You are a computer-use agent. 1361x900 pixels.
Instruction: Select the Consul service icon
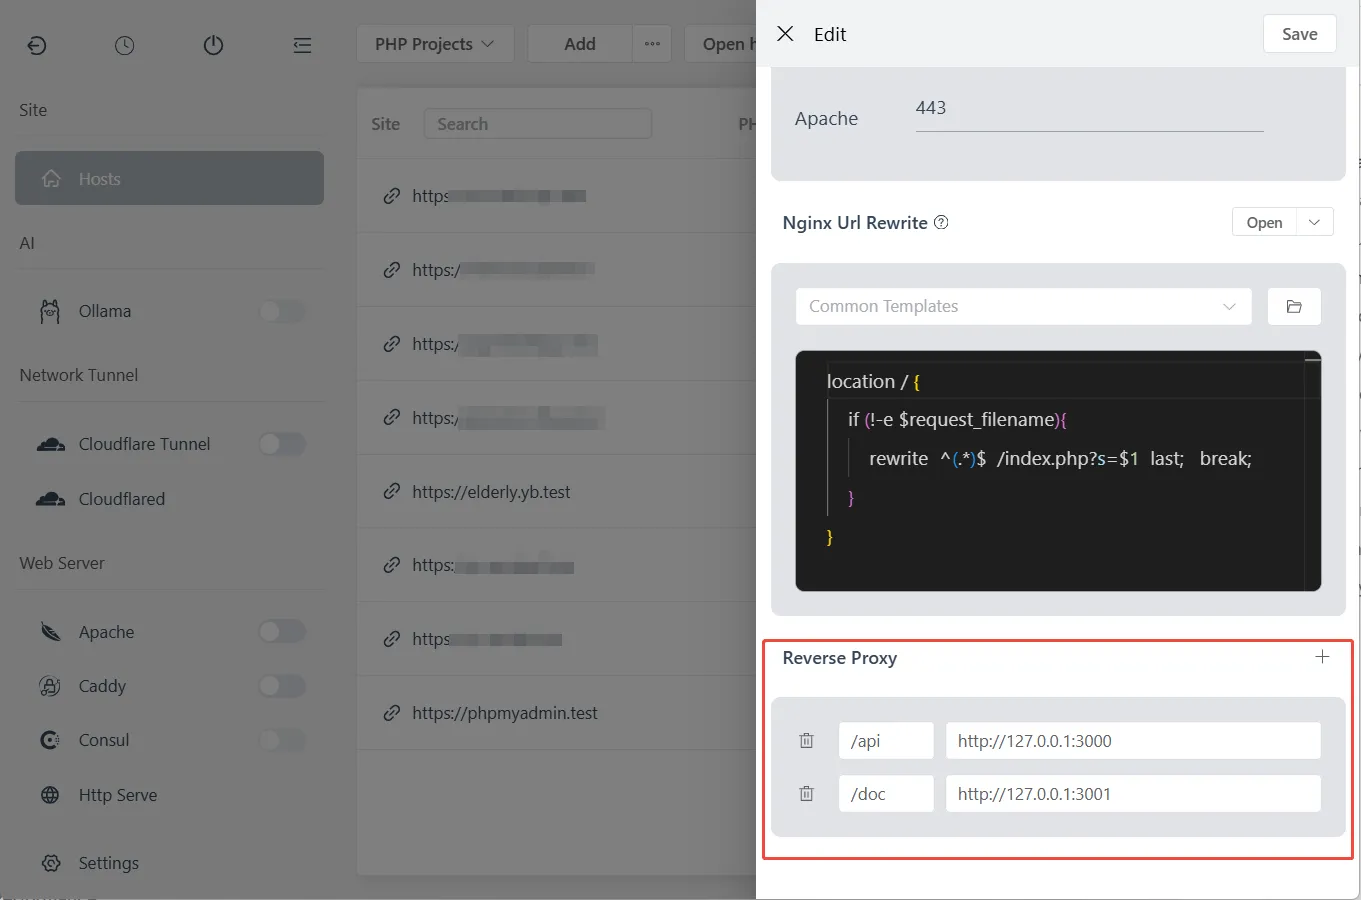pyautogui.click(x=50, y=740)
